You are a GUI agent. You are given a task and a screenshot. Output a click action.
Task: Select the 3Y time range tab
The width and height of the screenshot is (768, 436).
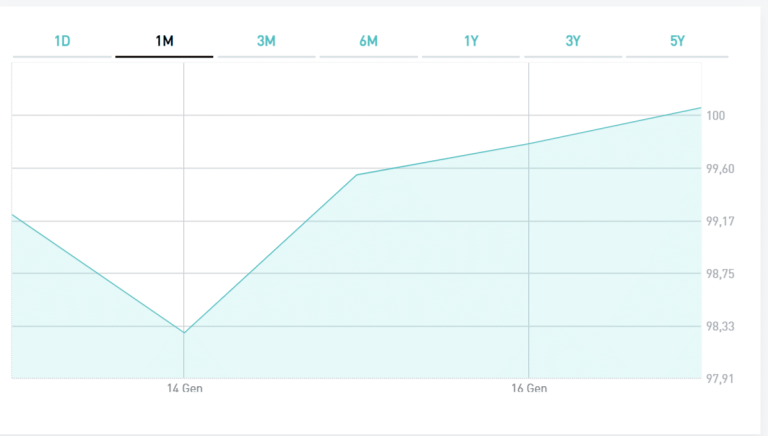tap(573, 42)
